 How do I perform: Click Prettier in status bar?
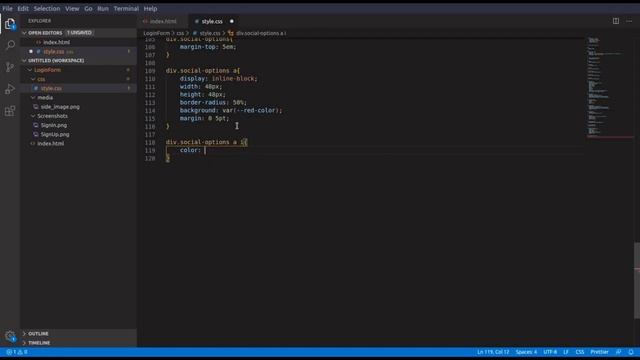[x=599, y=352]
